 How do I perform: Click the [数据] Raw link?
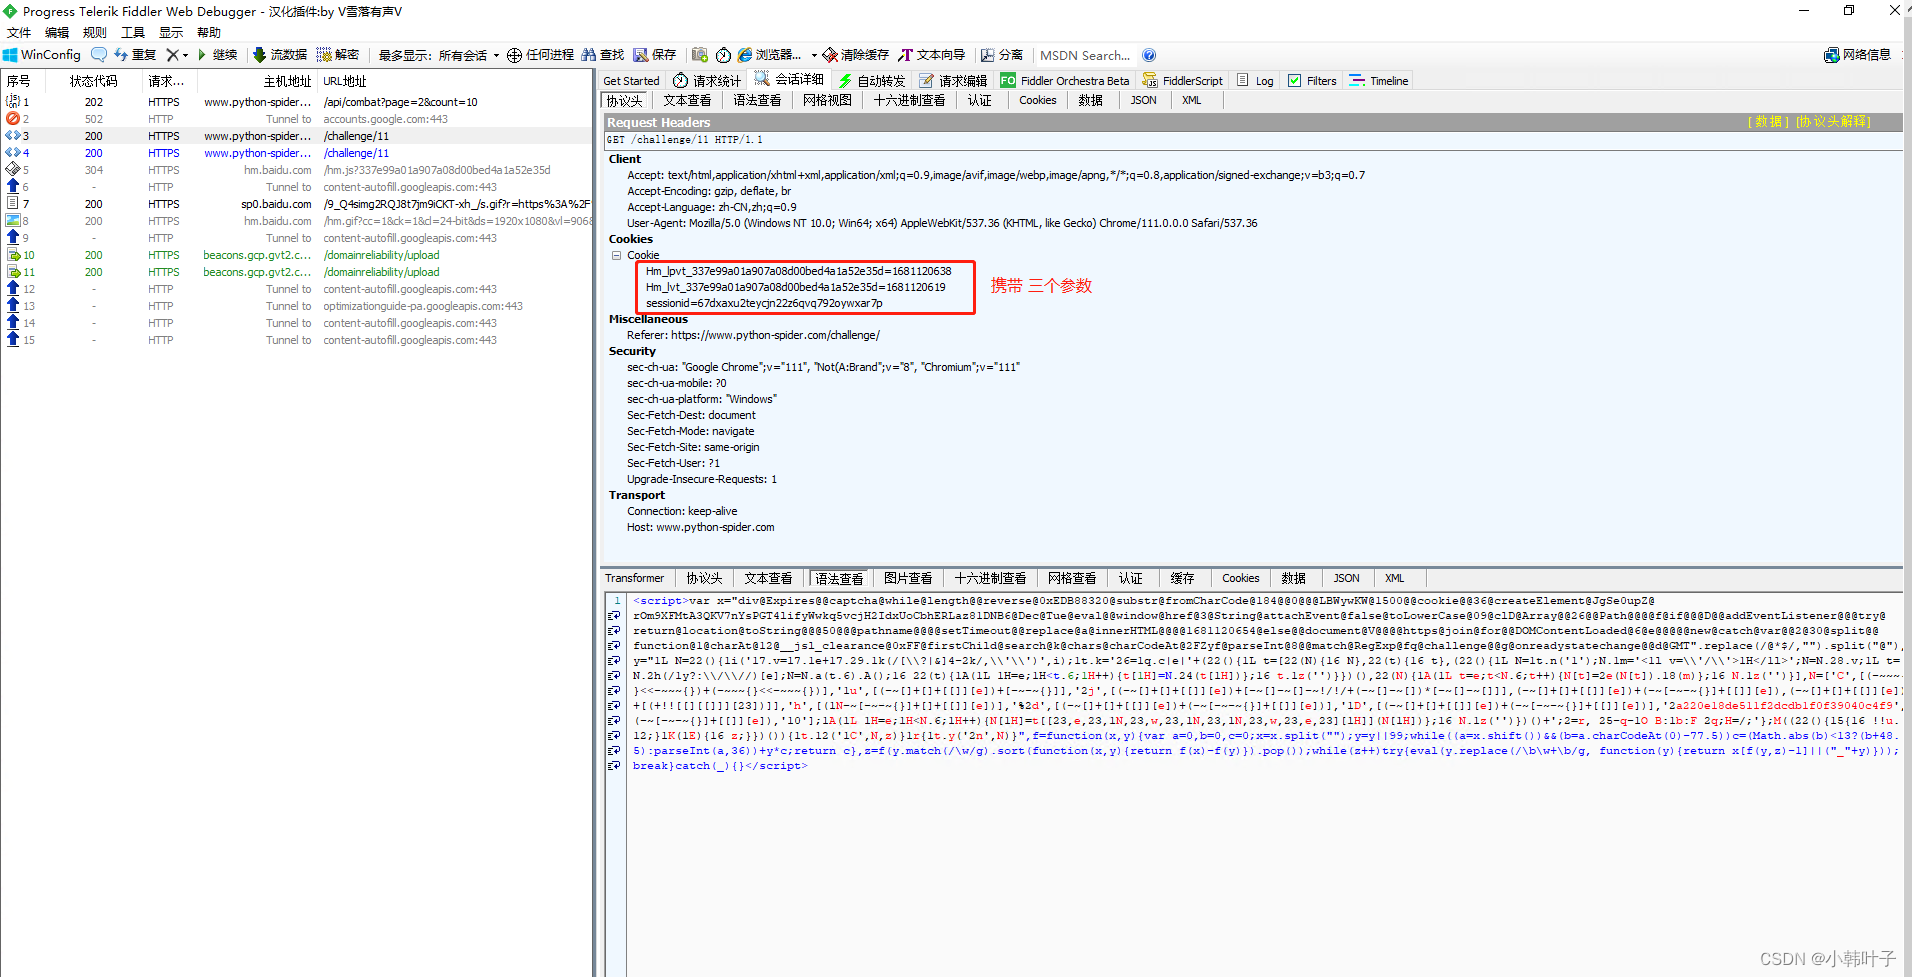click(1768, 122)
